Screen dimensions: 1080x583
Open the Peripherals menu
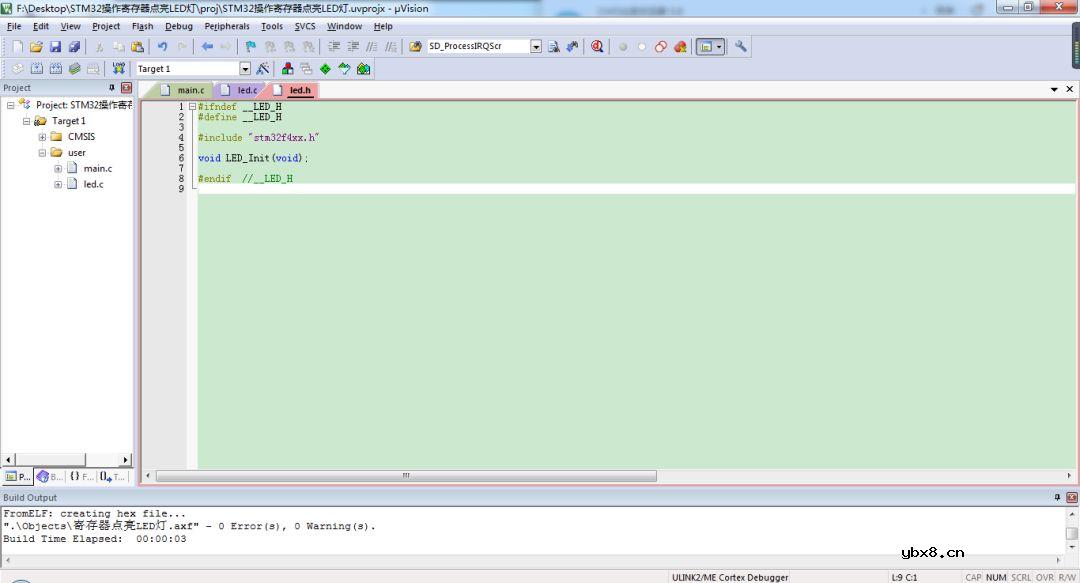(227, 26)
